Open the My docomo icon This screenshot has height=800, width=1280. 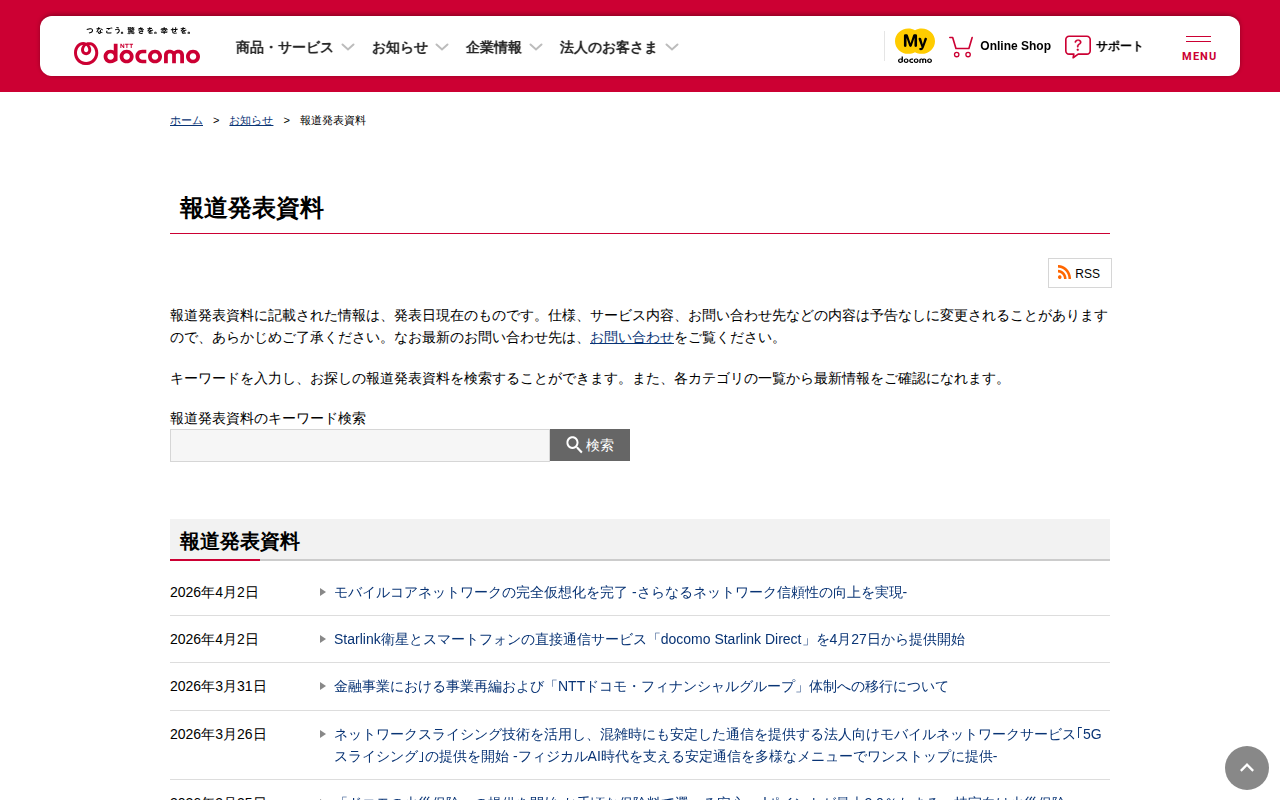915,46
